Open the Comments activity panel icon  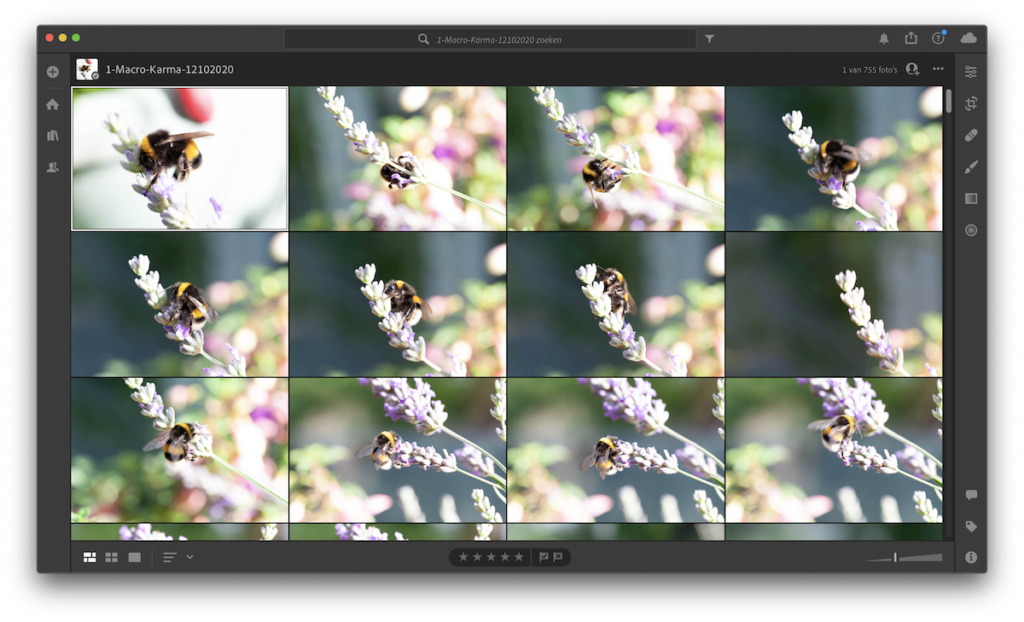971,495
